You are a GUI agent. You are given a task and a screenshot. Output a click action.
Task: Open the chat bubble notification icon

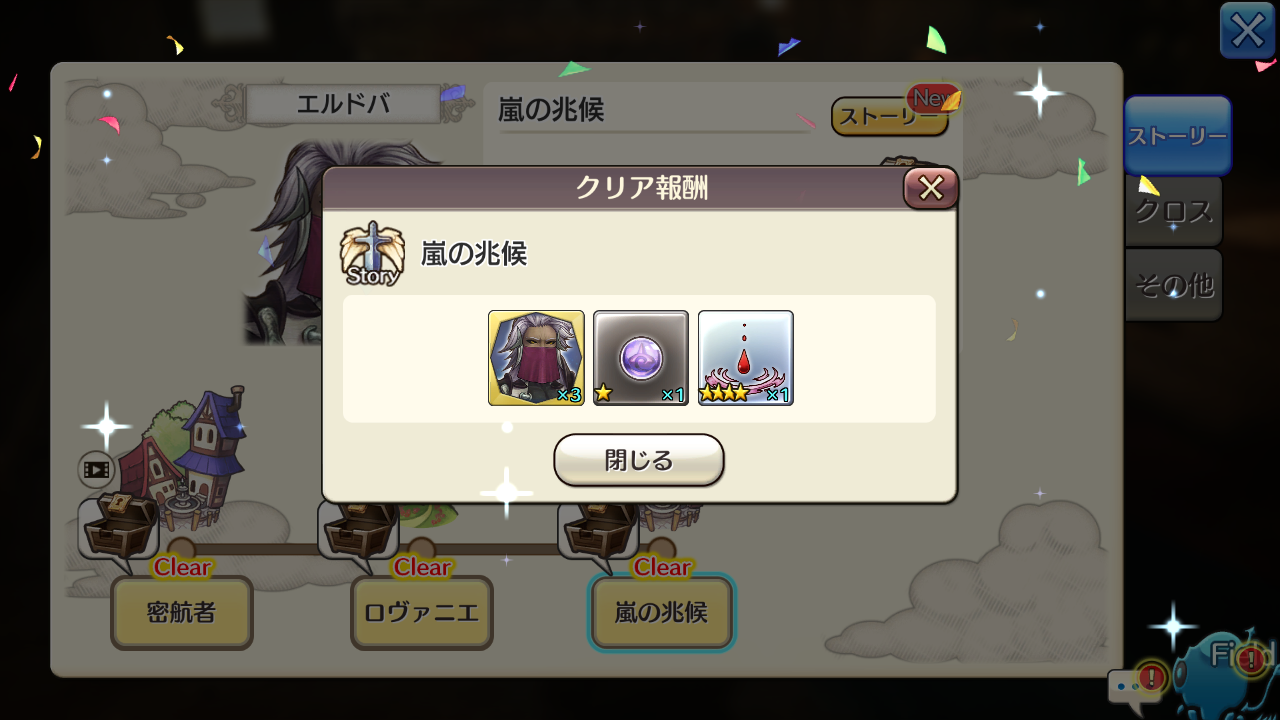(1137, 687)
